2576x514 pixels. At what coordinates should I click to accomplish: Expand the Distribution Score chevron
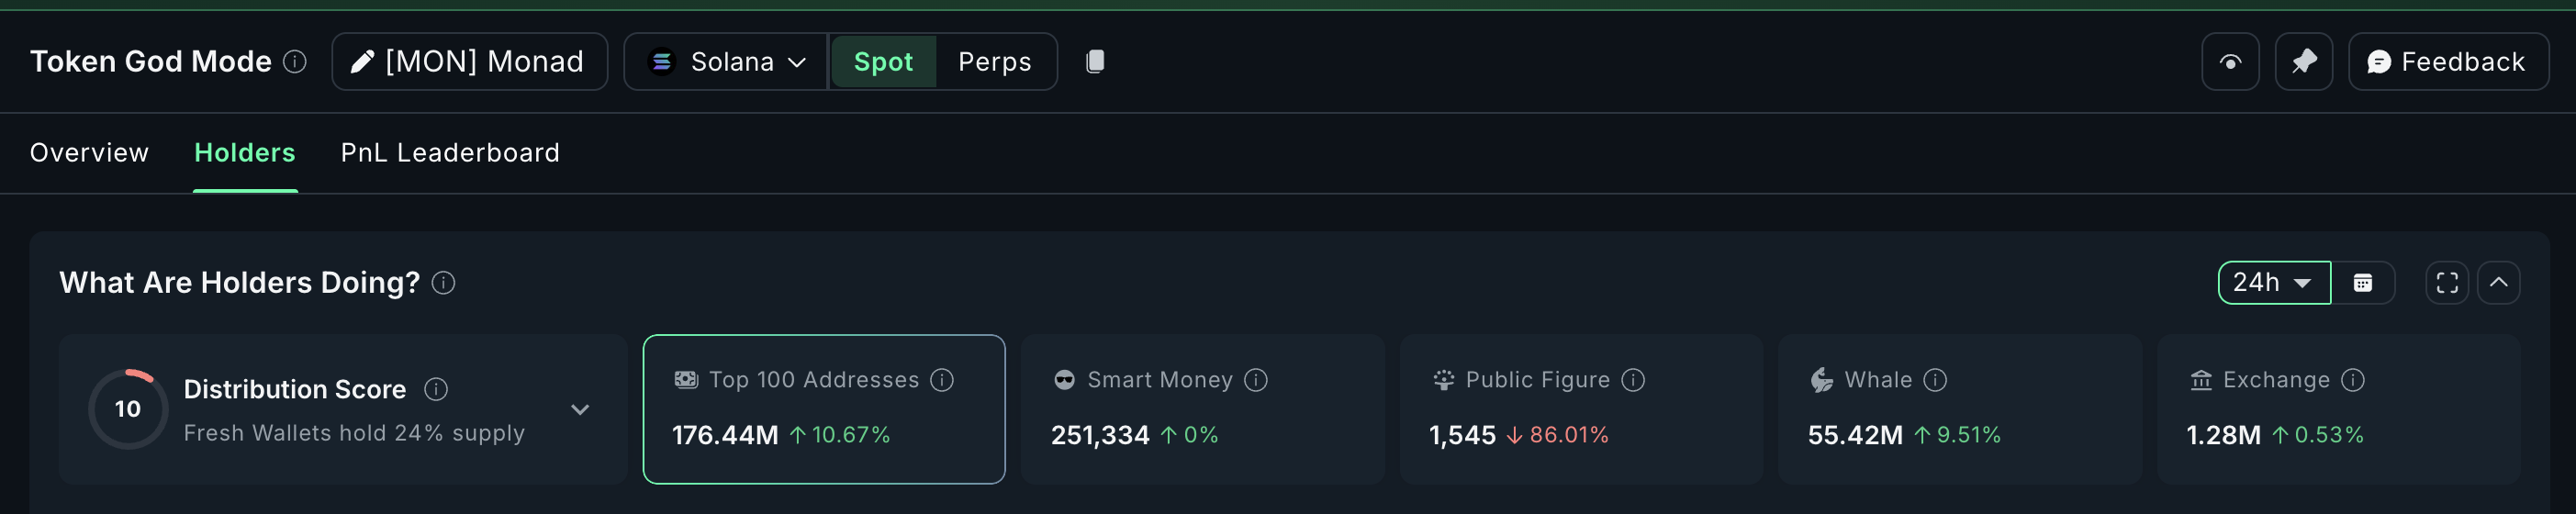click(x=580, y=410)
